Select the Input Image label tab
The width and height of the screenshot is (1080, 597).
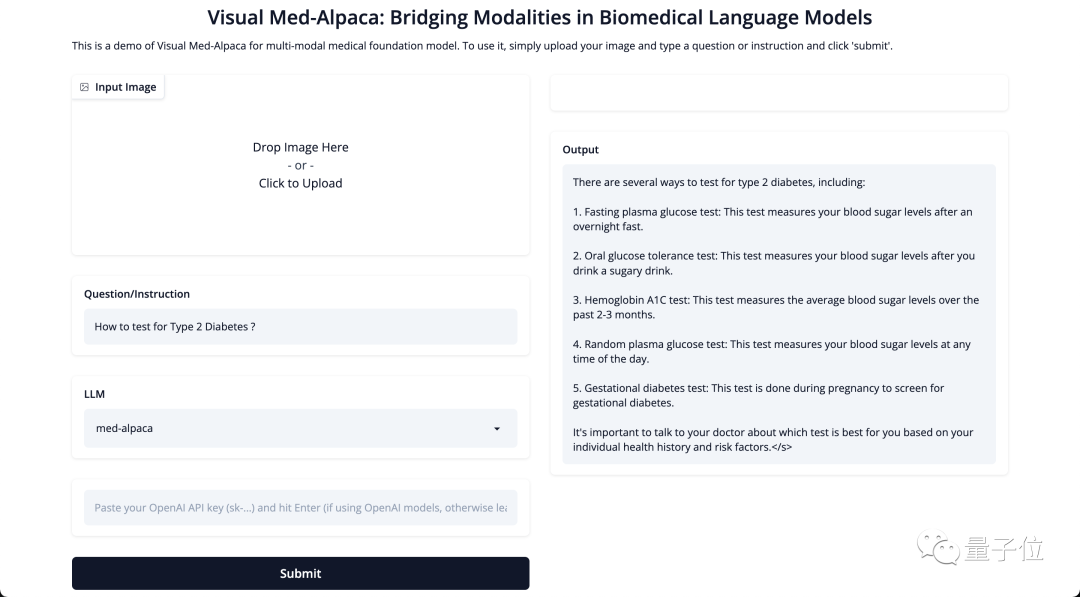118,87
